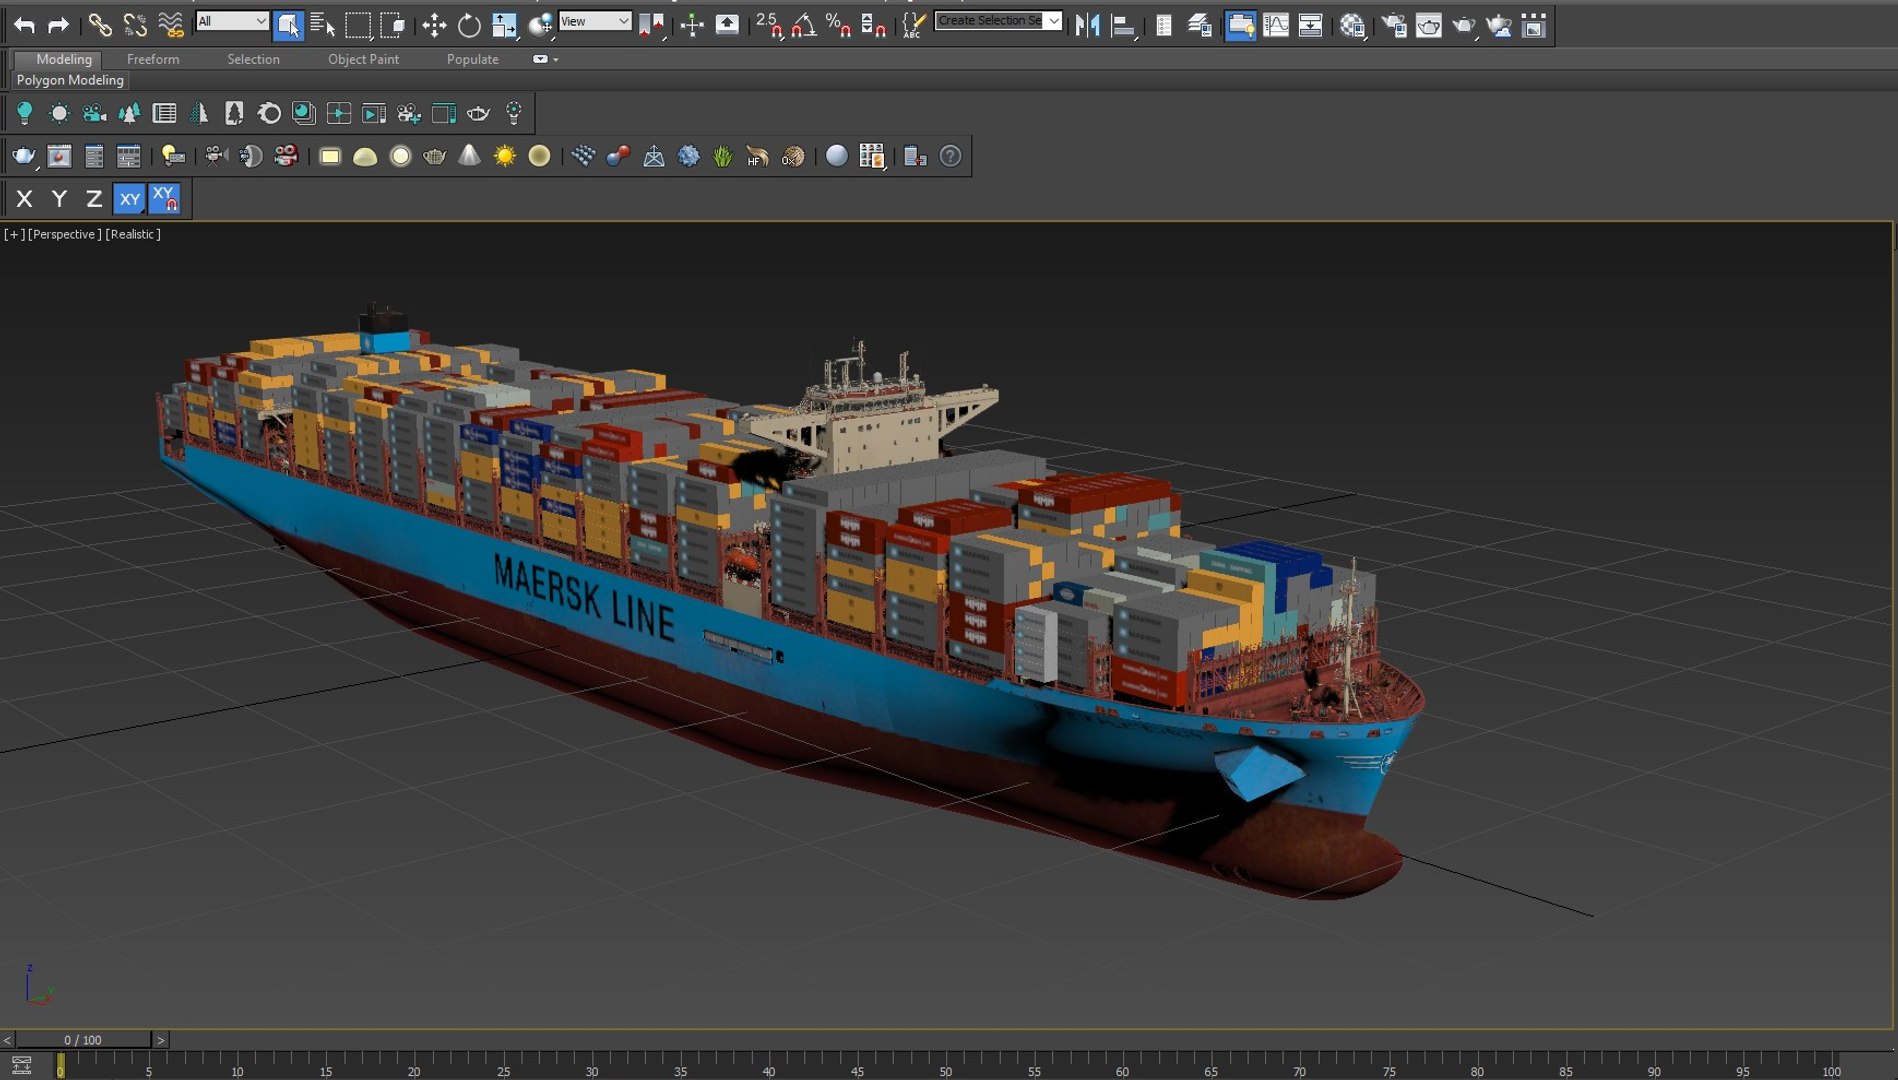The image size is (1898, 1080).
Task: Open the Realistic shading menu
Action: pyautogui.click(x=133, y=234)
